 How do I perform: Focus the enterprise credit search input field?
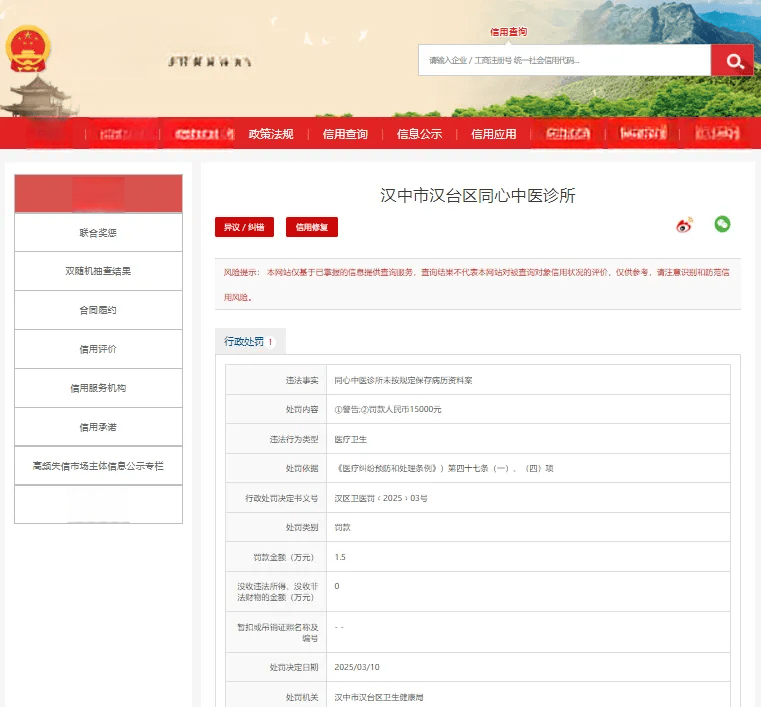pos(564,60)
